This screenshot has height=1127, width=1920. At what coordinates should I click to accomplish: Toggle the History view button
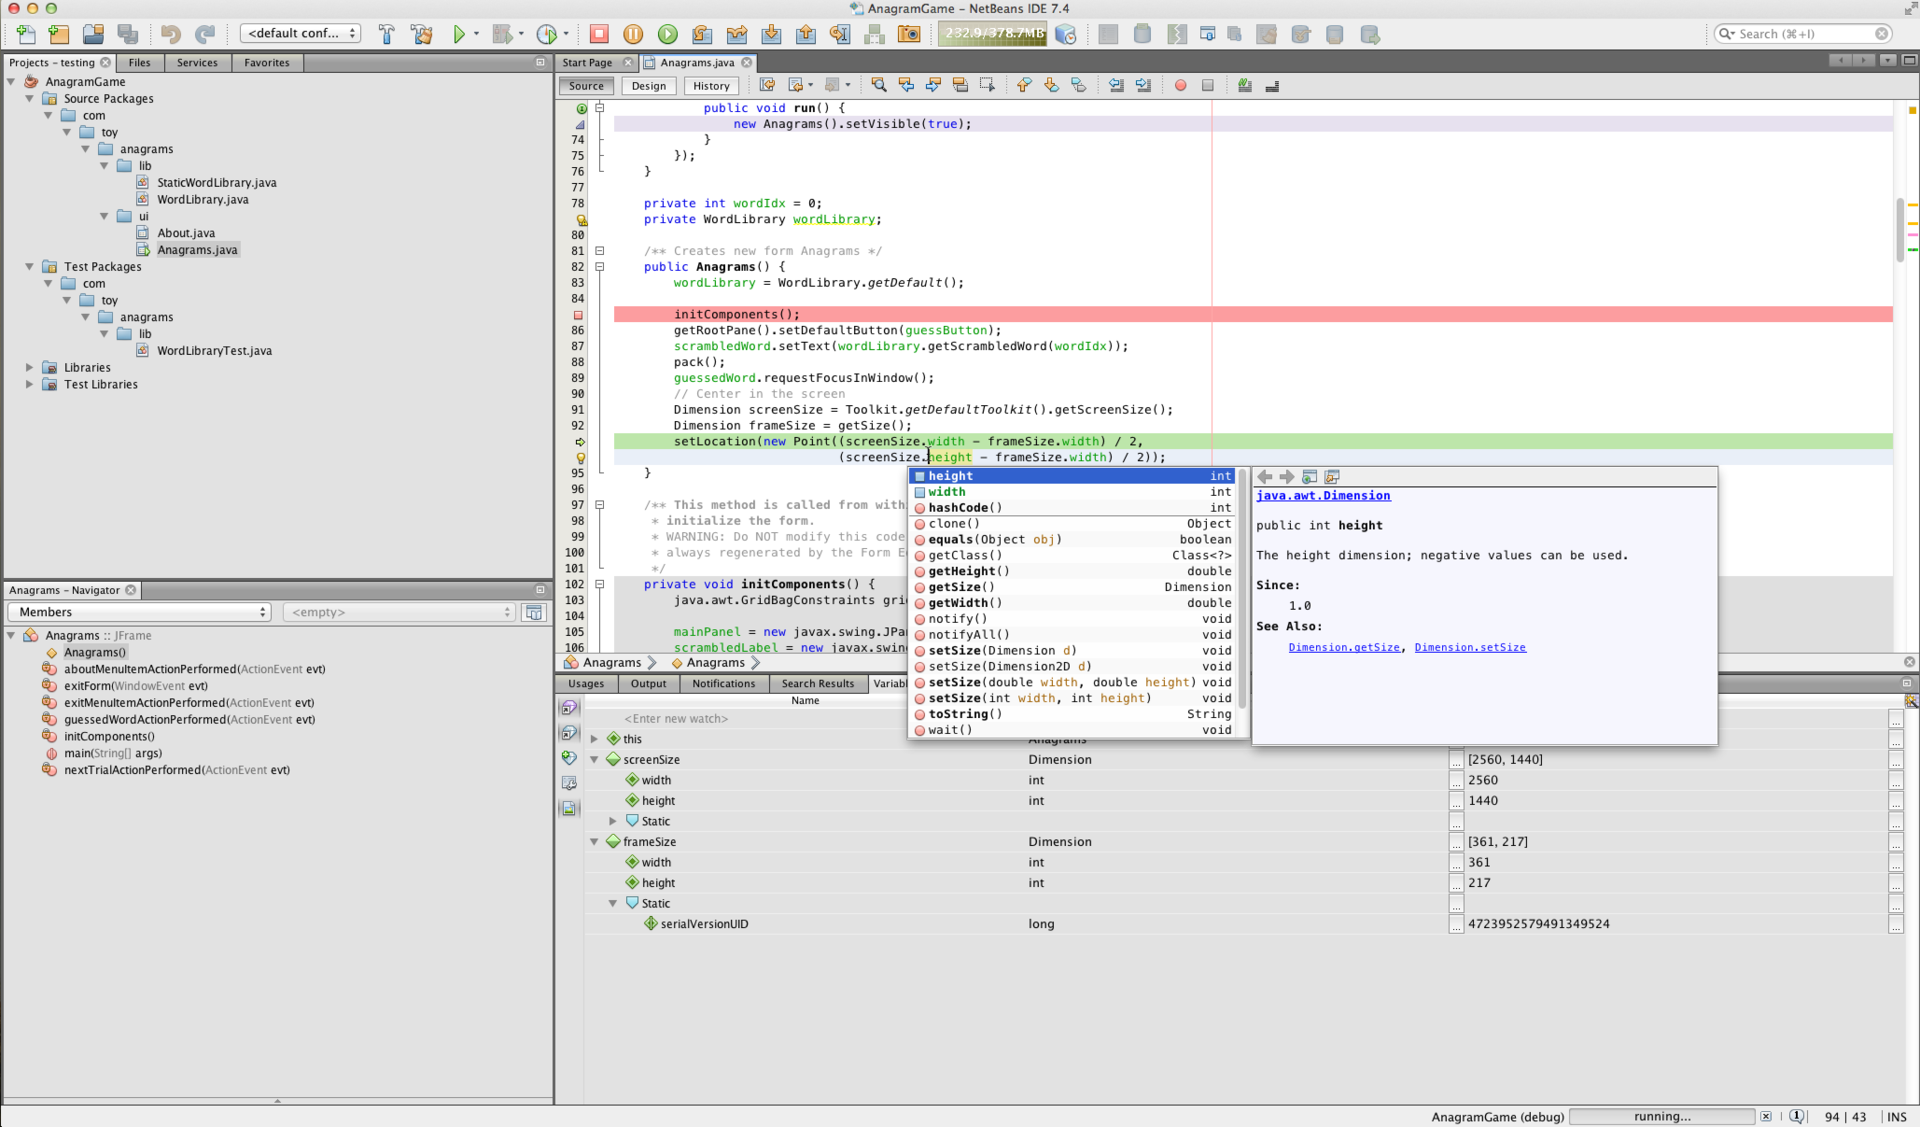click(711, 86)
